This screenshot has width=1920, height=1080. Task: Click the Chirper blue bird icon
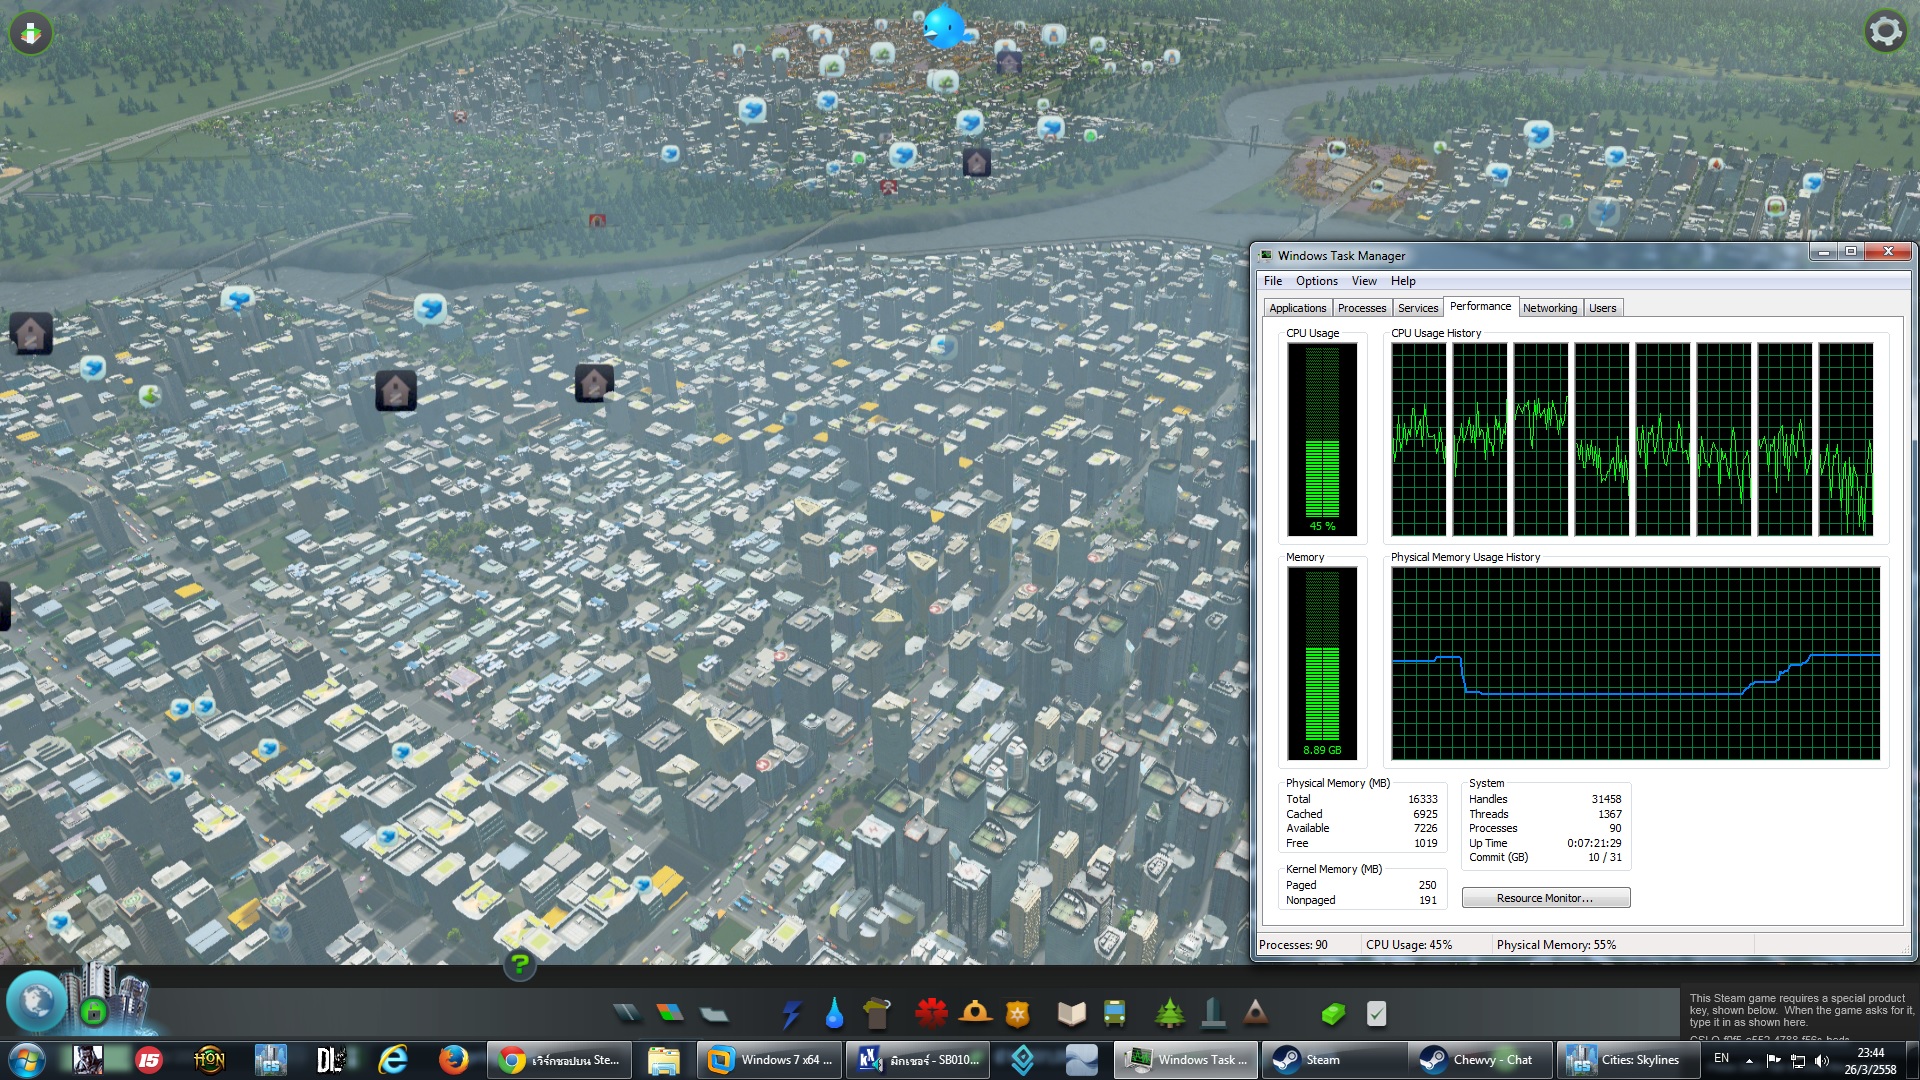click(x=943, y=27)
